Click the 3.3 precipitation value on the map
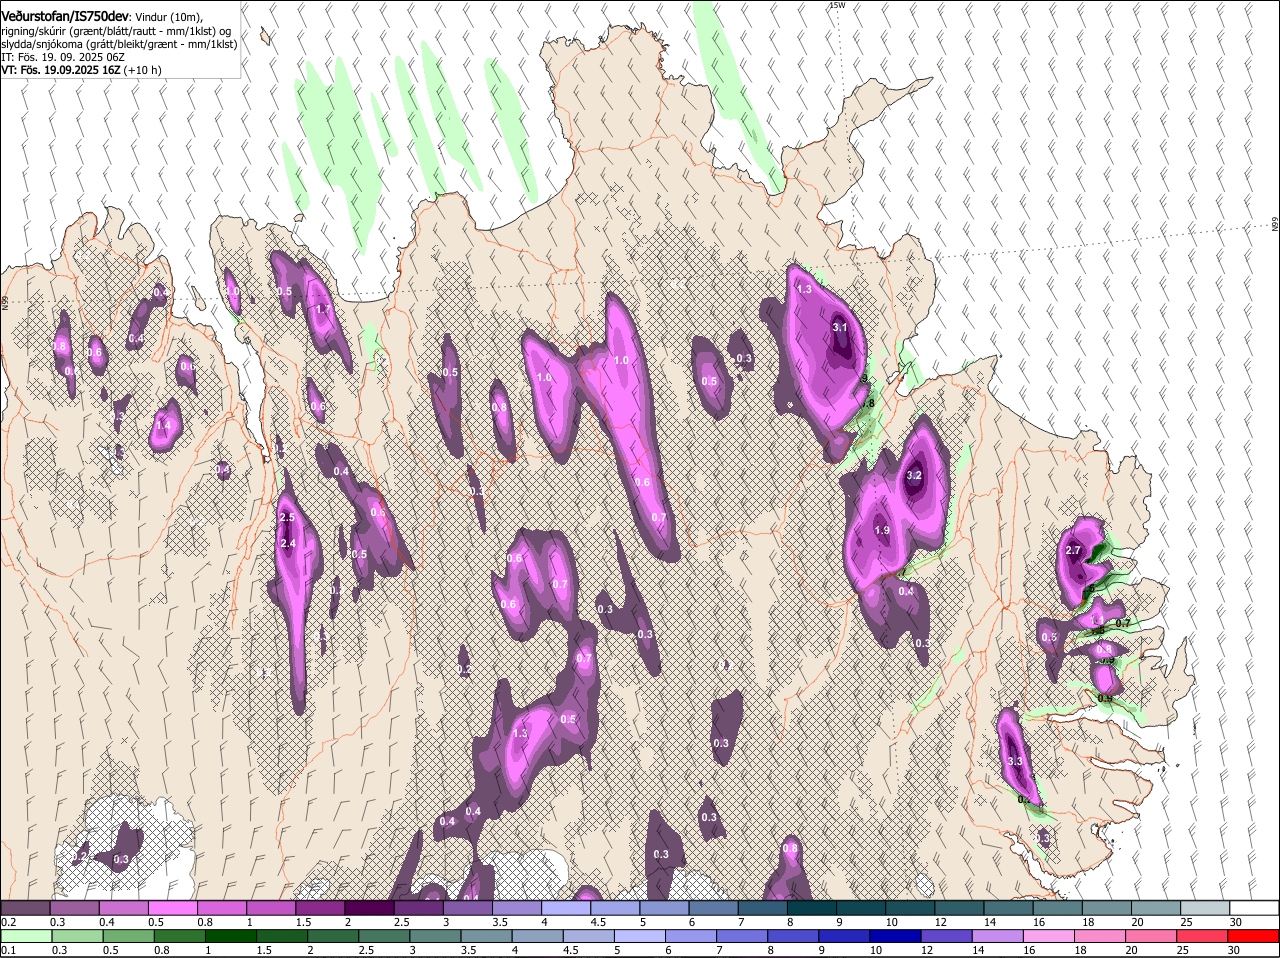The width and height of the screenshot is (1280, 958). (1015, 762)
